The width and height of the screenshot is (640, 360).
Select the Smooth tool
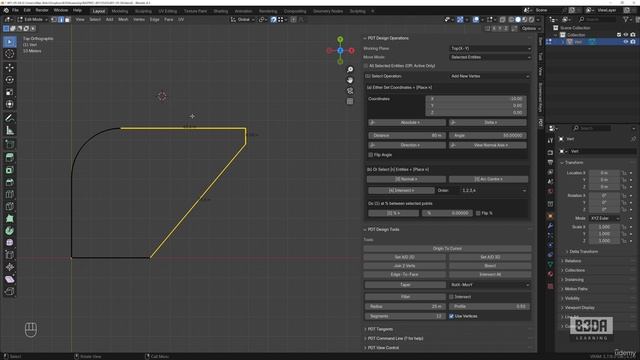pos(9,243)
